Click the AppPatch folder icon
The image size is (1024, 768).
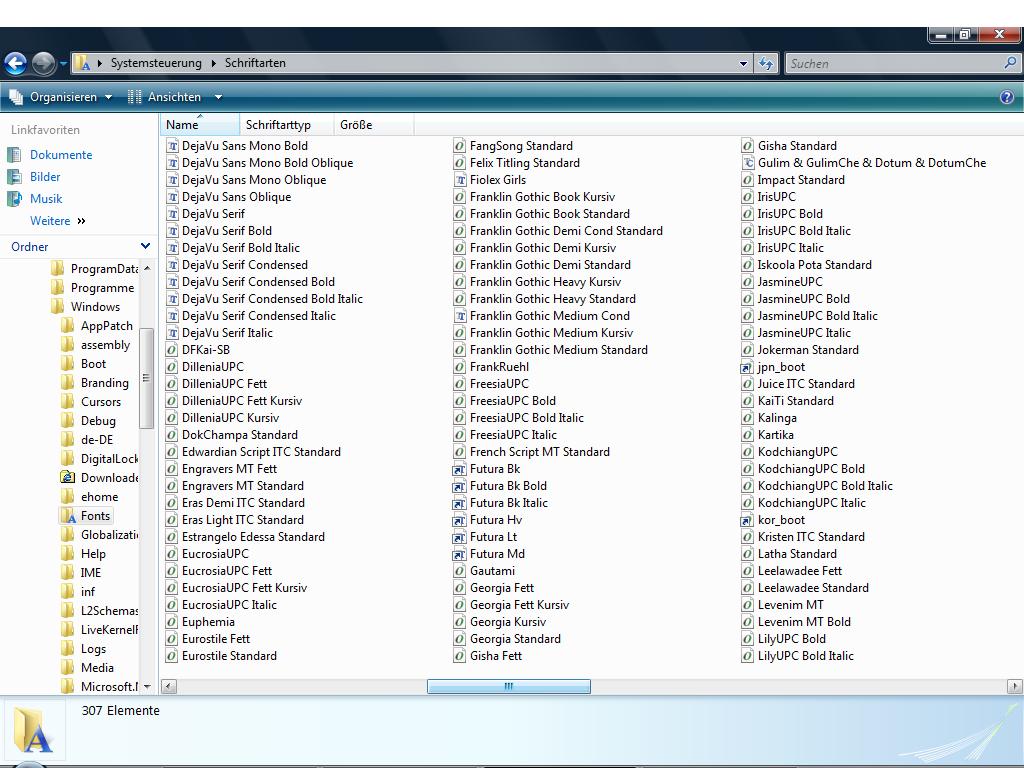(67, 325)
